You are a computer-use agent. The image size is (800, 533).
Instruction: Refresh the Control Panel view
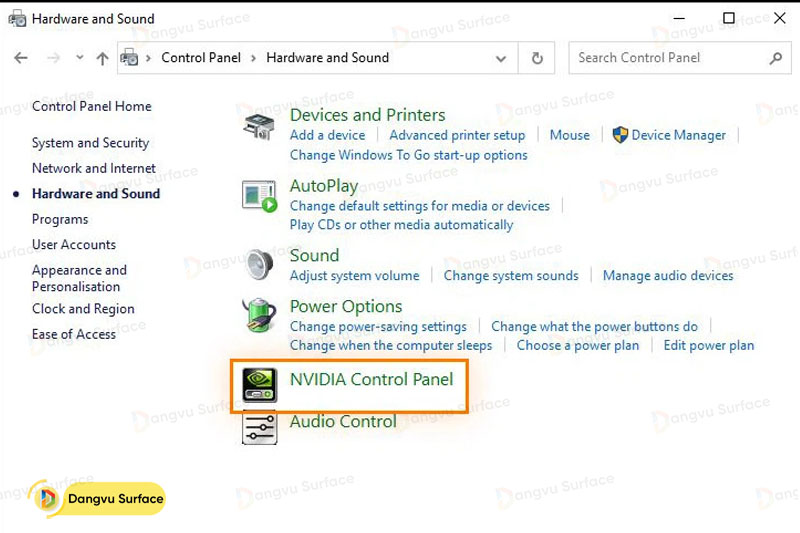pyautogui.click(x=537, y=58)
